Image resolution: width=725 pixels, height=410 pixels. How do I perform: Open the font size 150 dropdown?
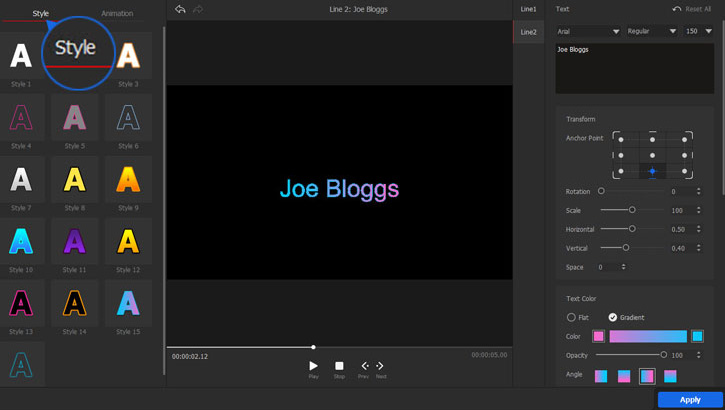(699, 31)
